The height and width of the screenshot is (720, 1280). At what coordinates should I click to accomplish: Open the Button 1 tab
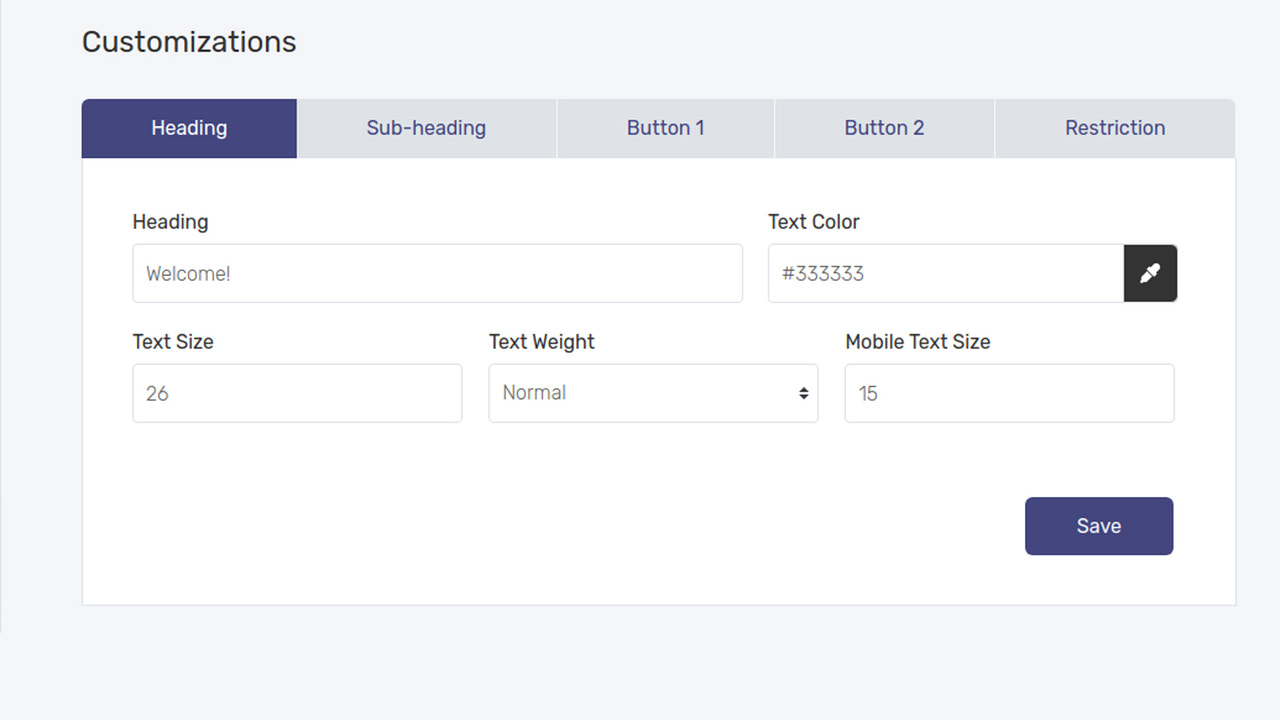tap(665, 128)
